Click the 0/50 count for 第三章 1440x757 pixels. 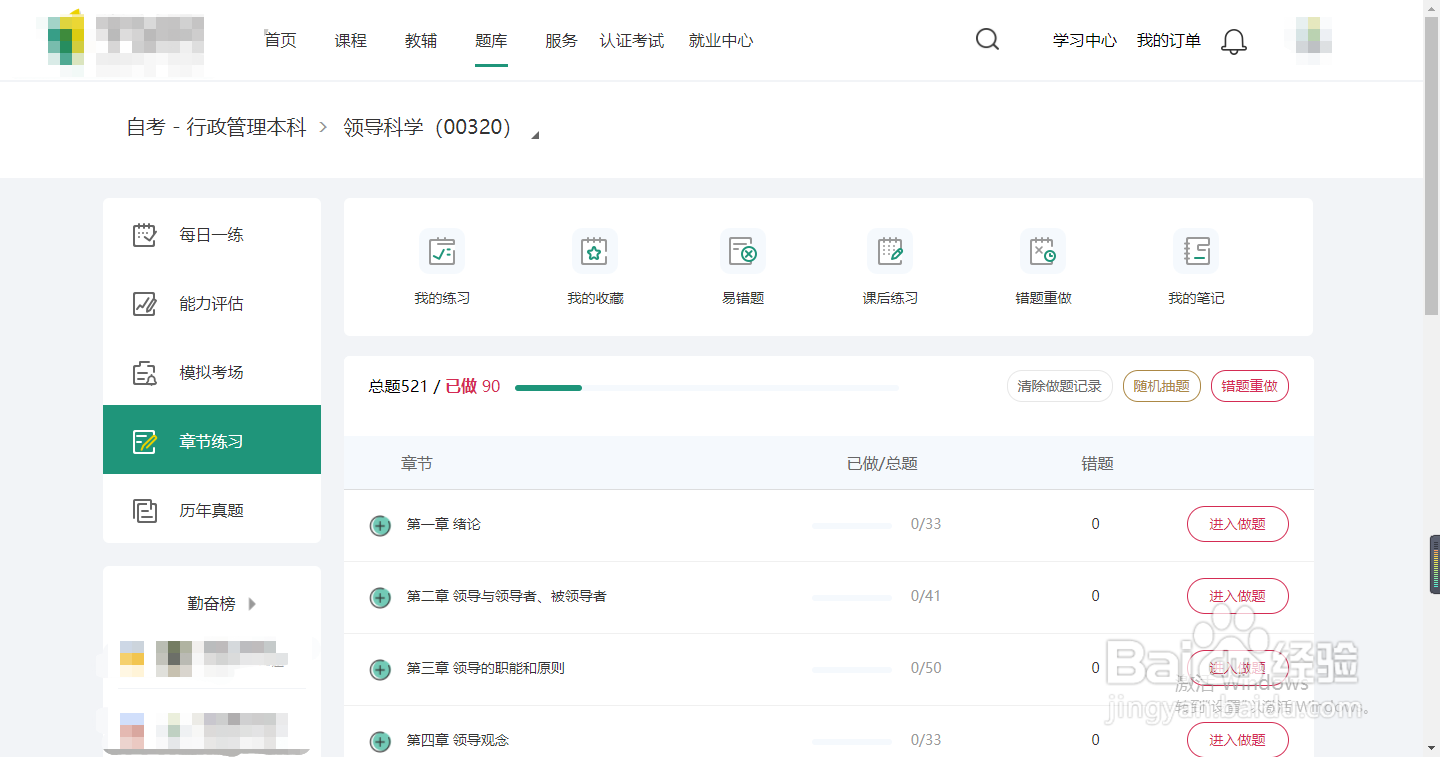(x=926, y=668)
